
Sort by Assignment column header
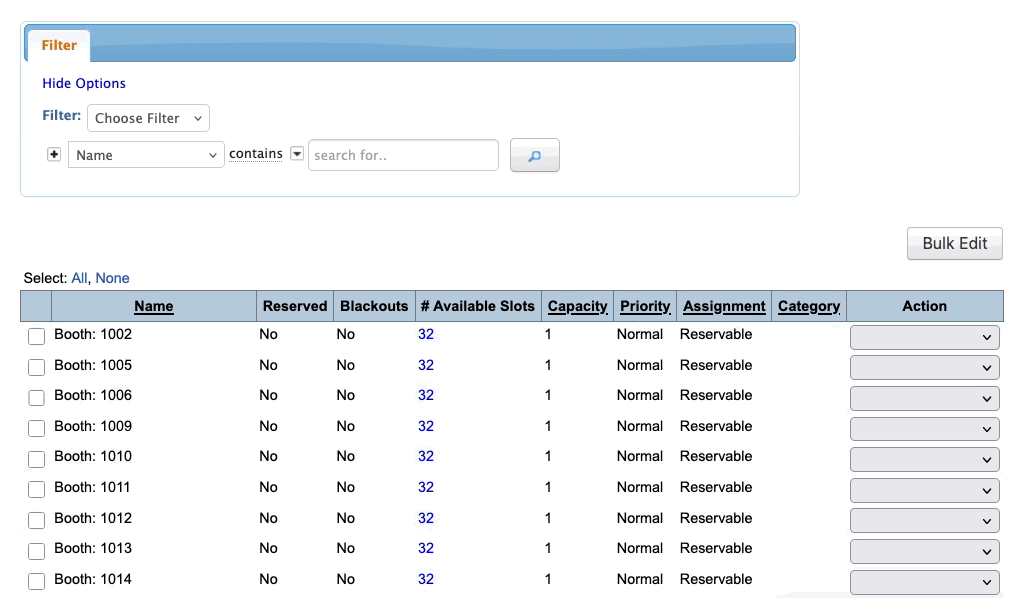coord(724,306)
